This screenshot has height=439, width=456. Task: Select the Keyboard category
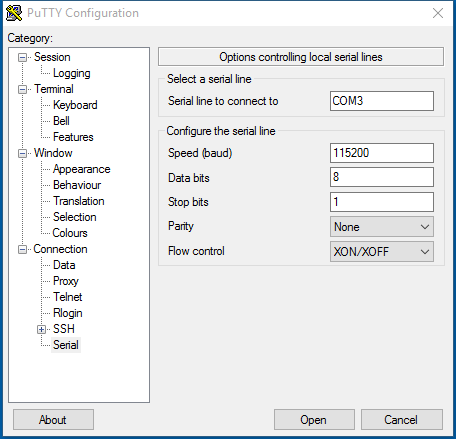(x=75, y=105)
